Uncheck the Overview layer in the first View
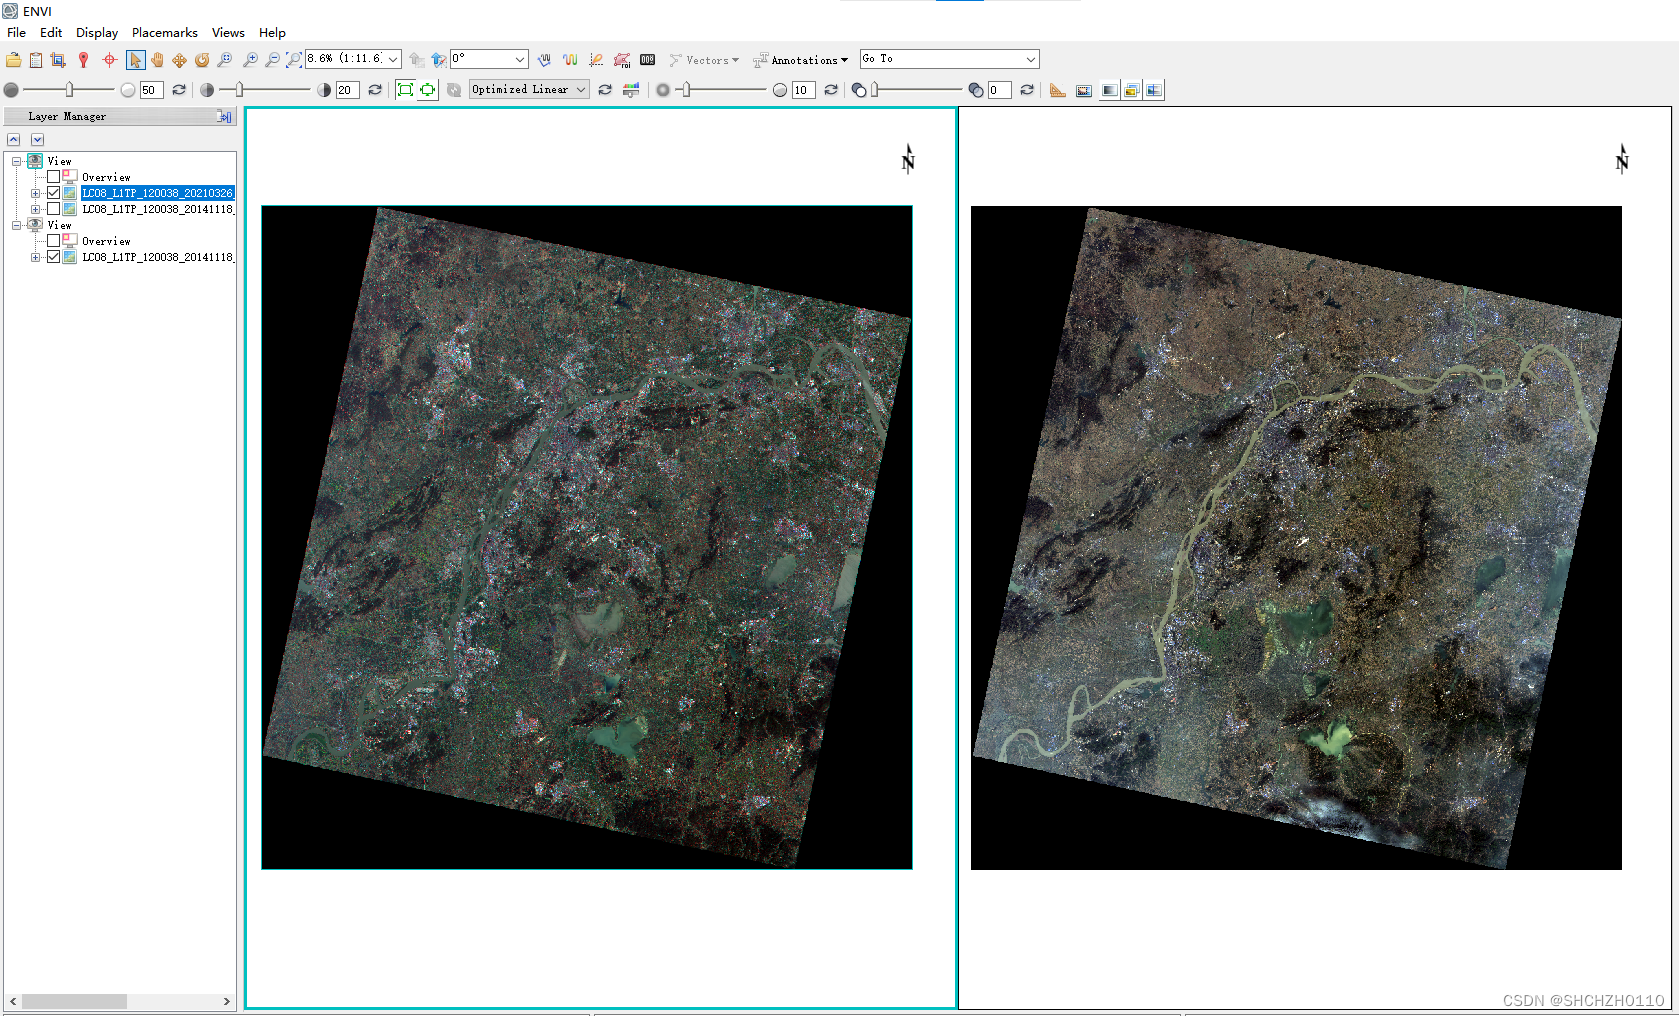 55,176
